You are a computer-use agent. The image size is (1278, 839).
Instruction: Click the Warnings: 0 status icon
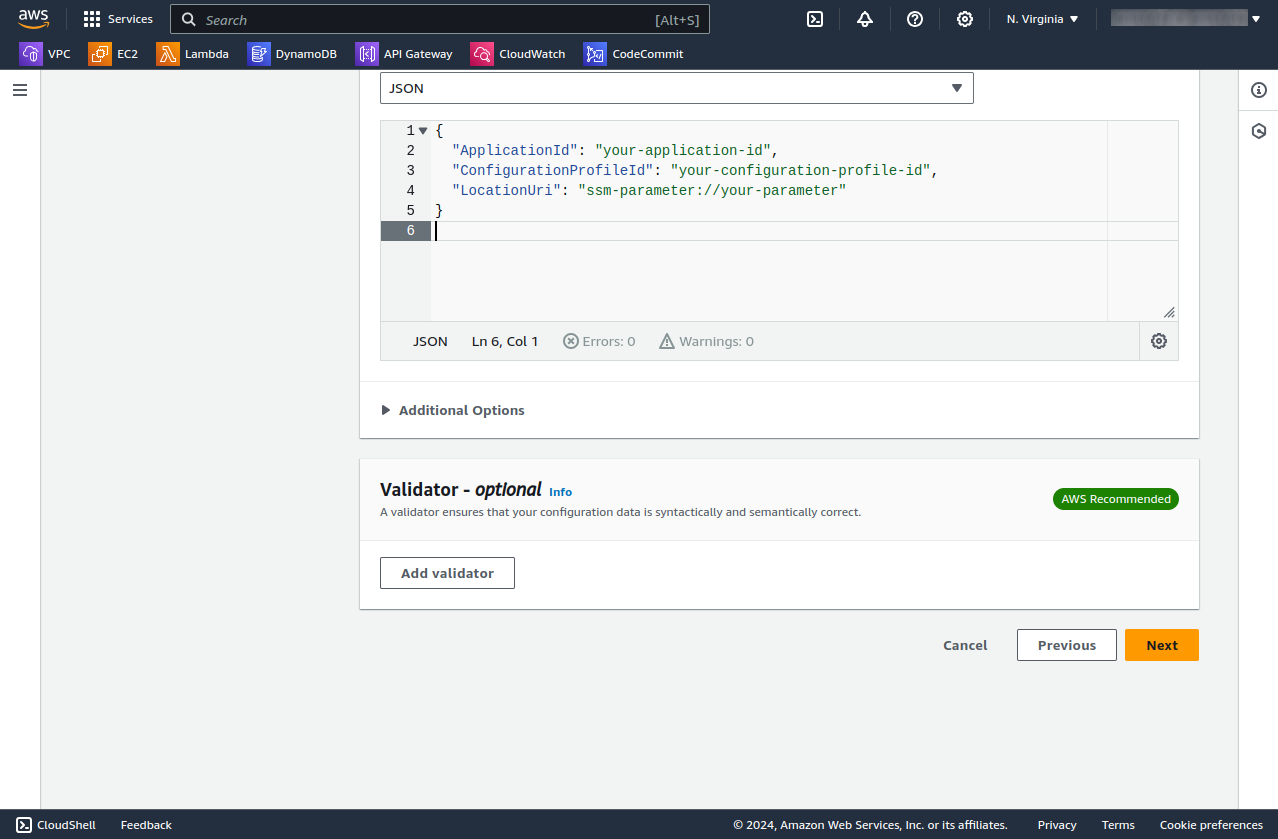click(667, 341)
